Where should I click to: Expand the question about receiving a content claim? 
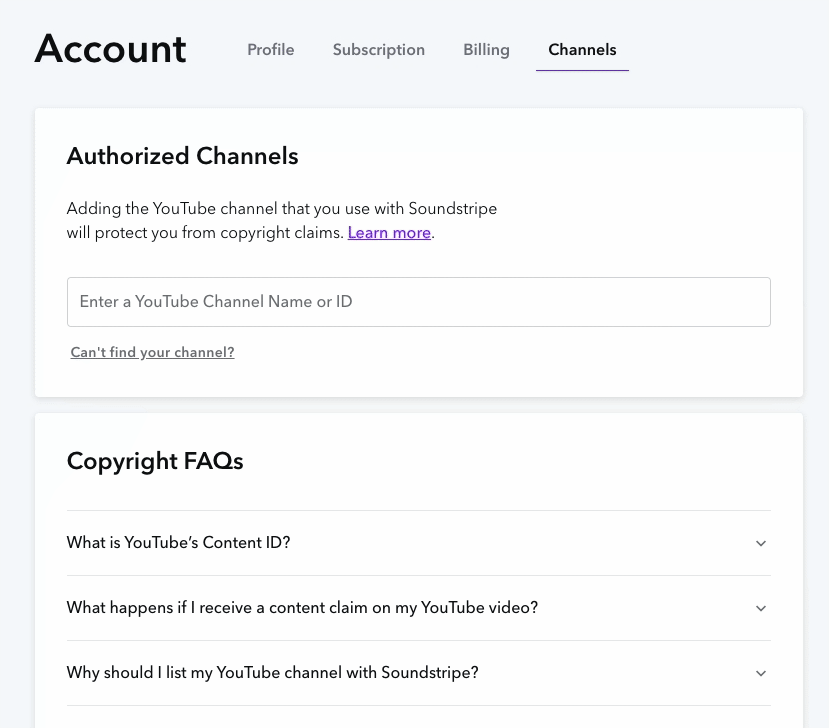click(302, 608)
